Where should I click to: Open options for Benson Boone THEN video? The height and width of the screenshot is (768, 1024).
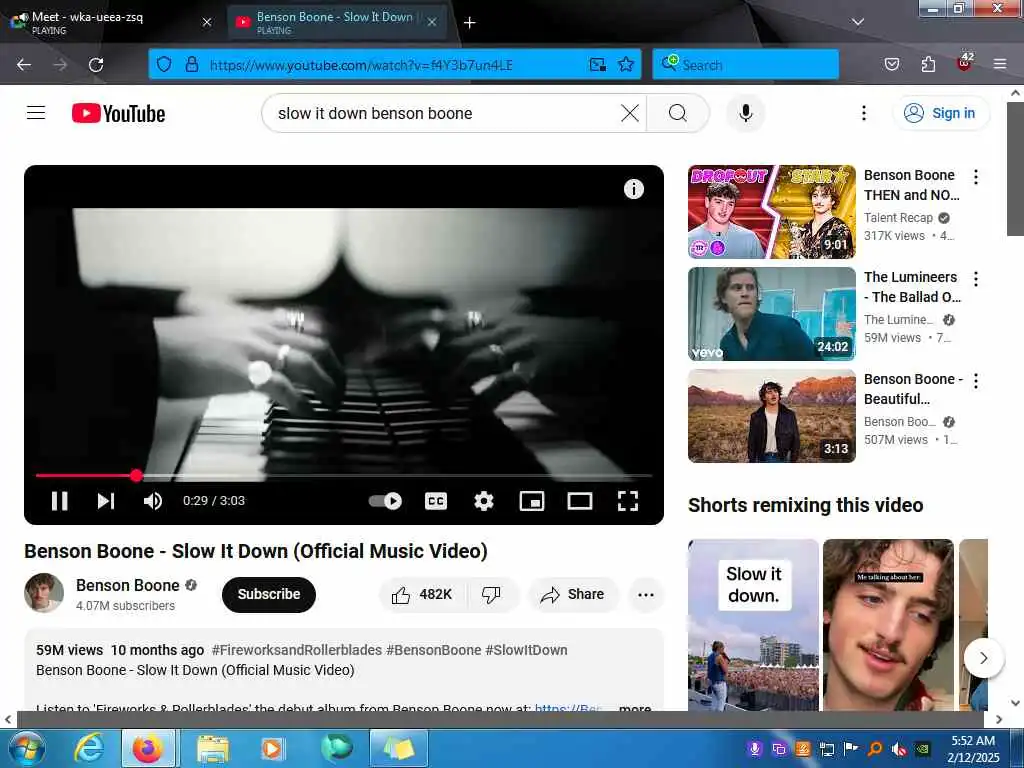pyautogui.click(x=976, y=176)
